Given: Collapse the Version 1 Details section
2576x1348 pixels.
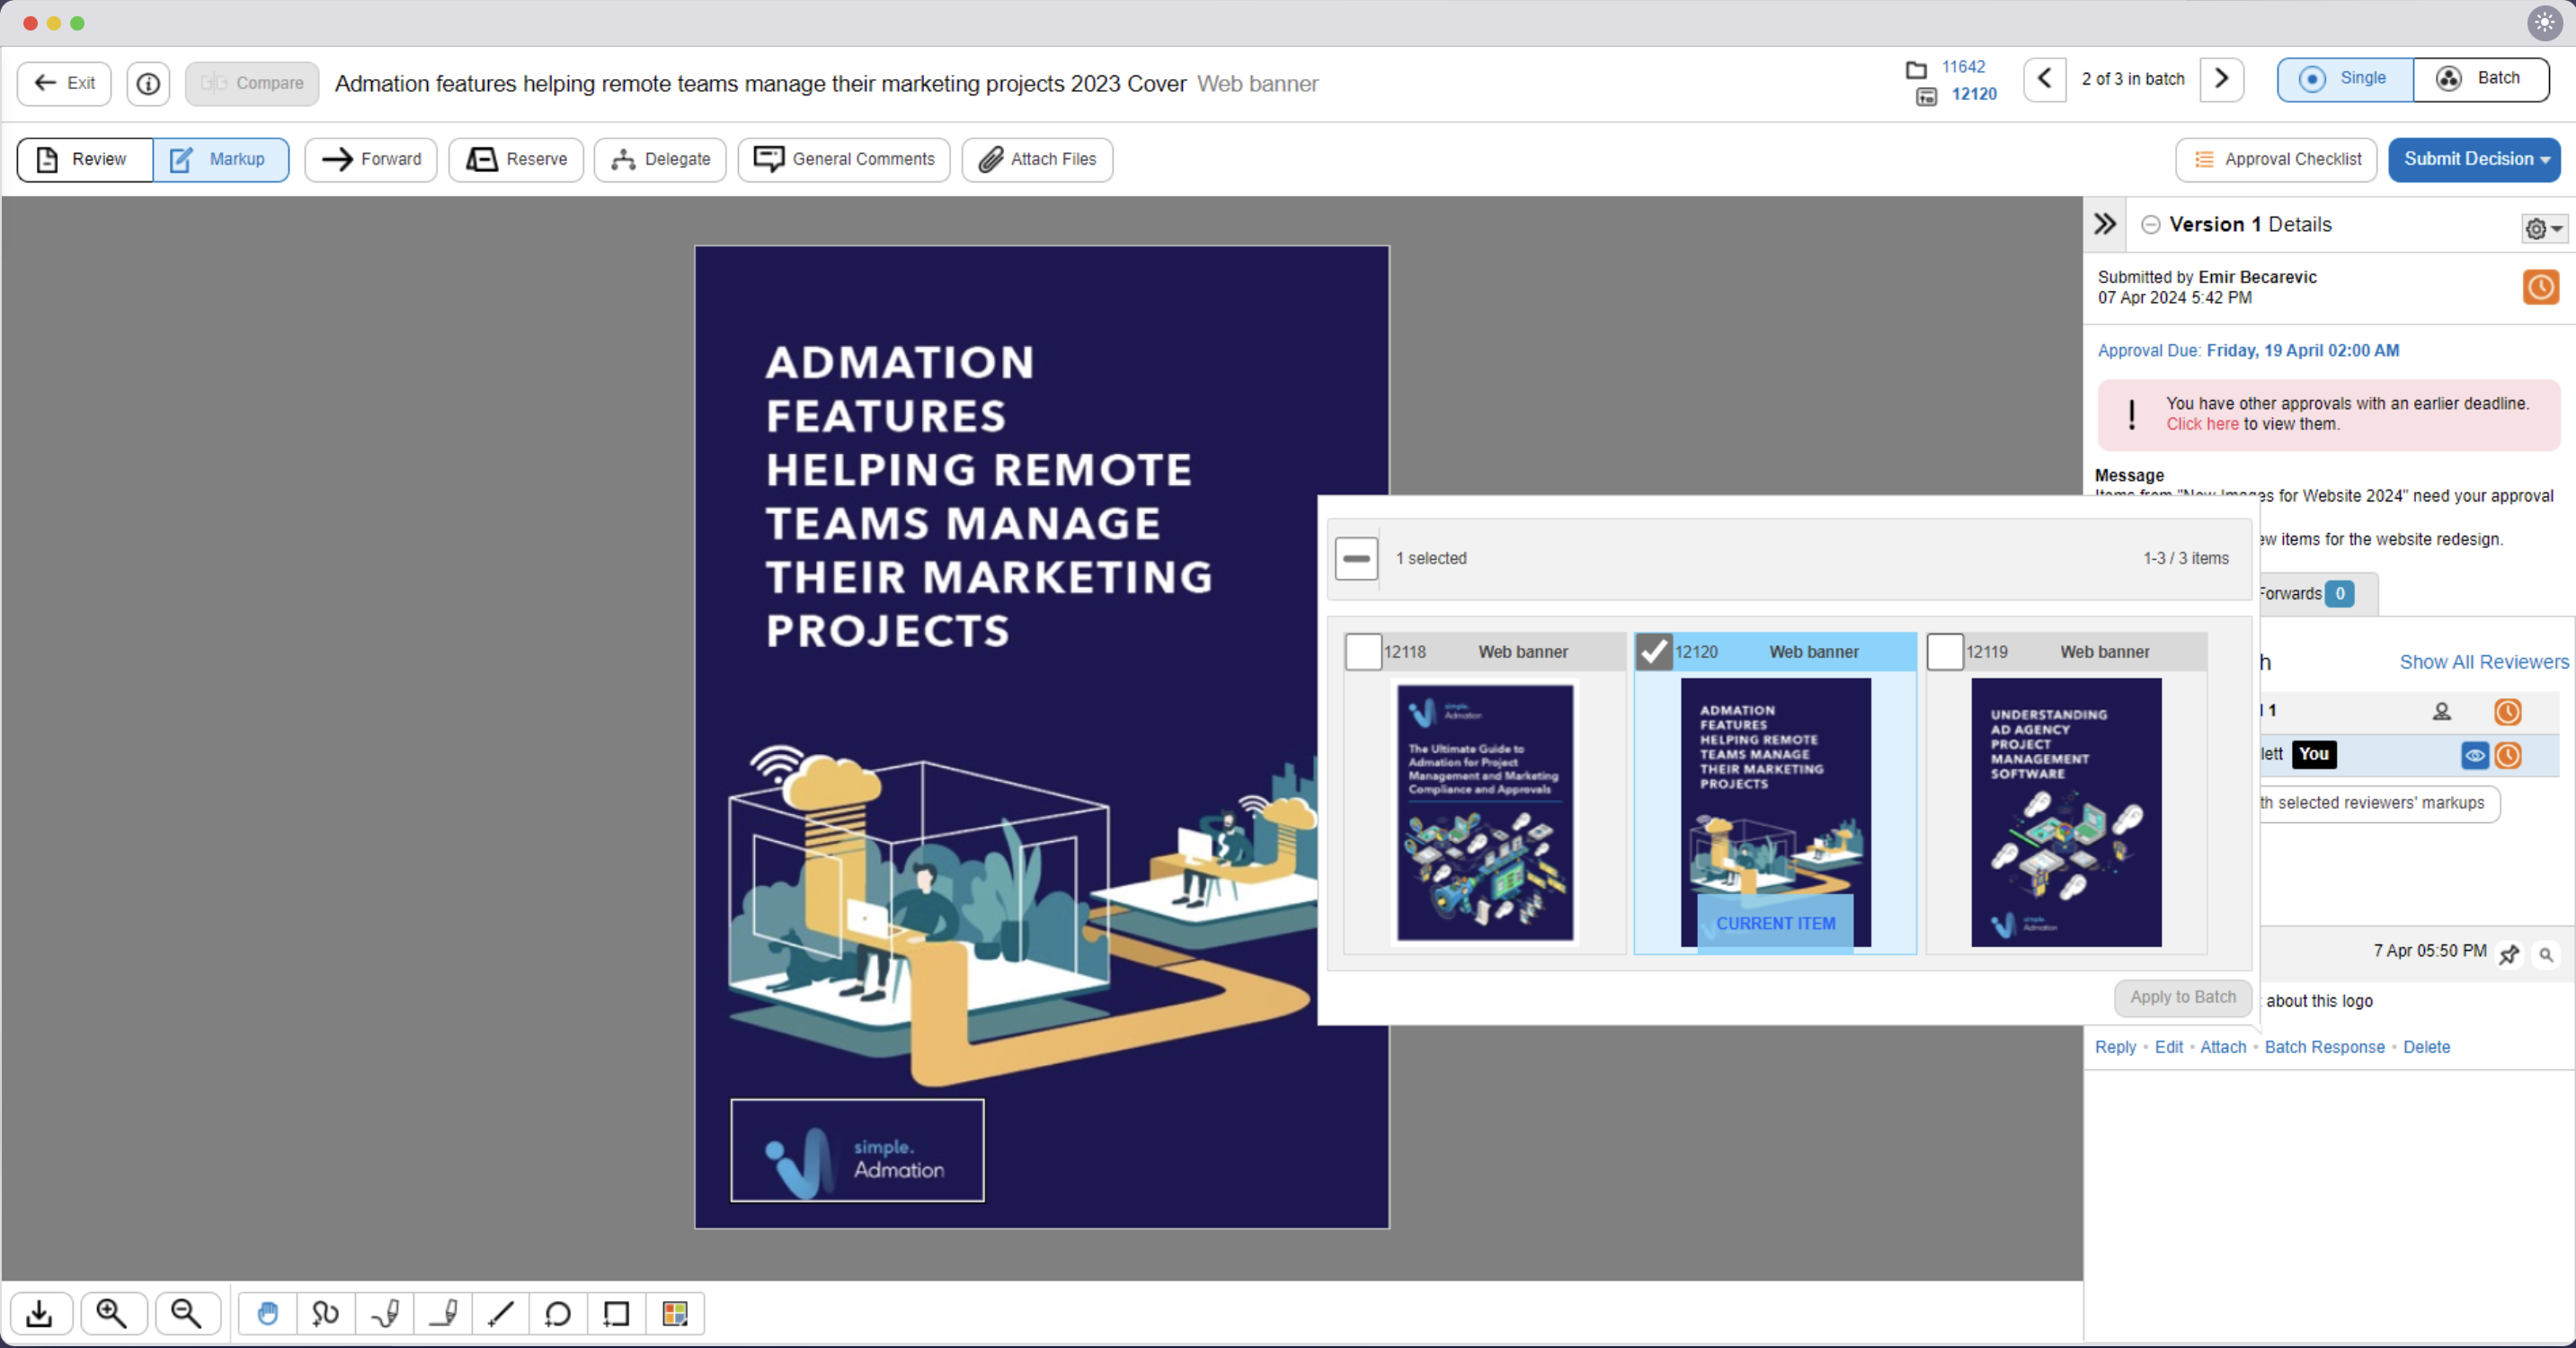Looking at the screenshot, I should click(2150, 225).
